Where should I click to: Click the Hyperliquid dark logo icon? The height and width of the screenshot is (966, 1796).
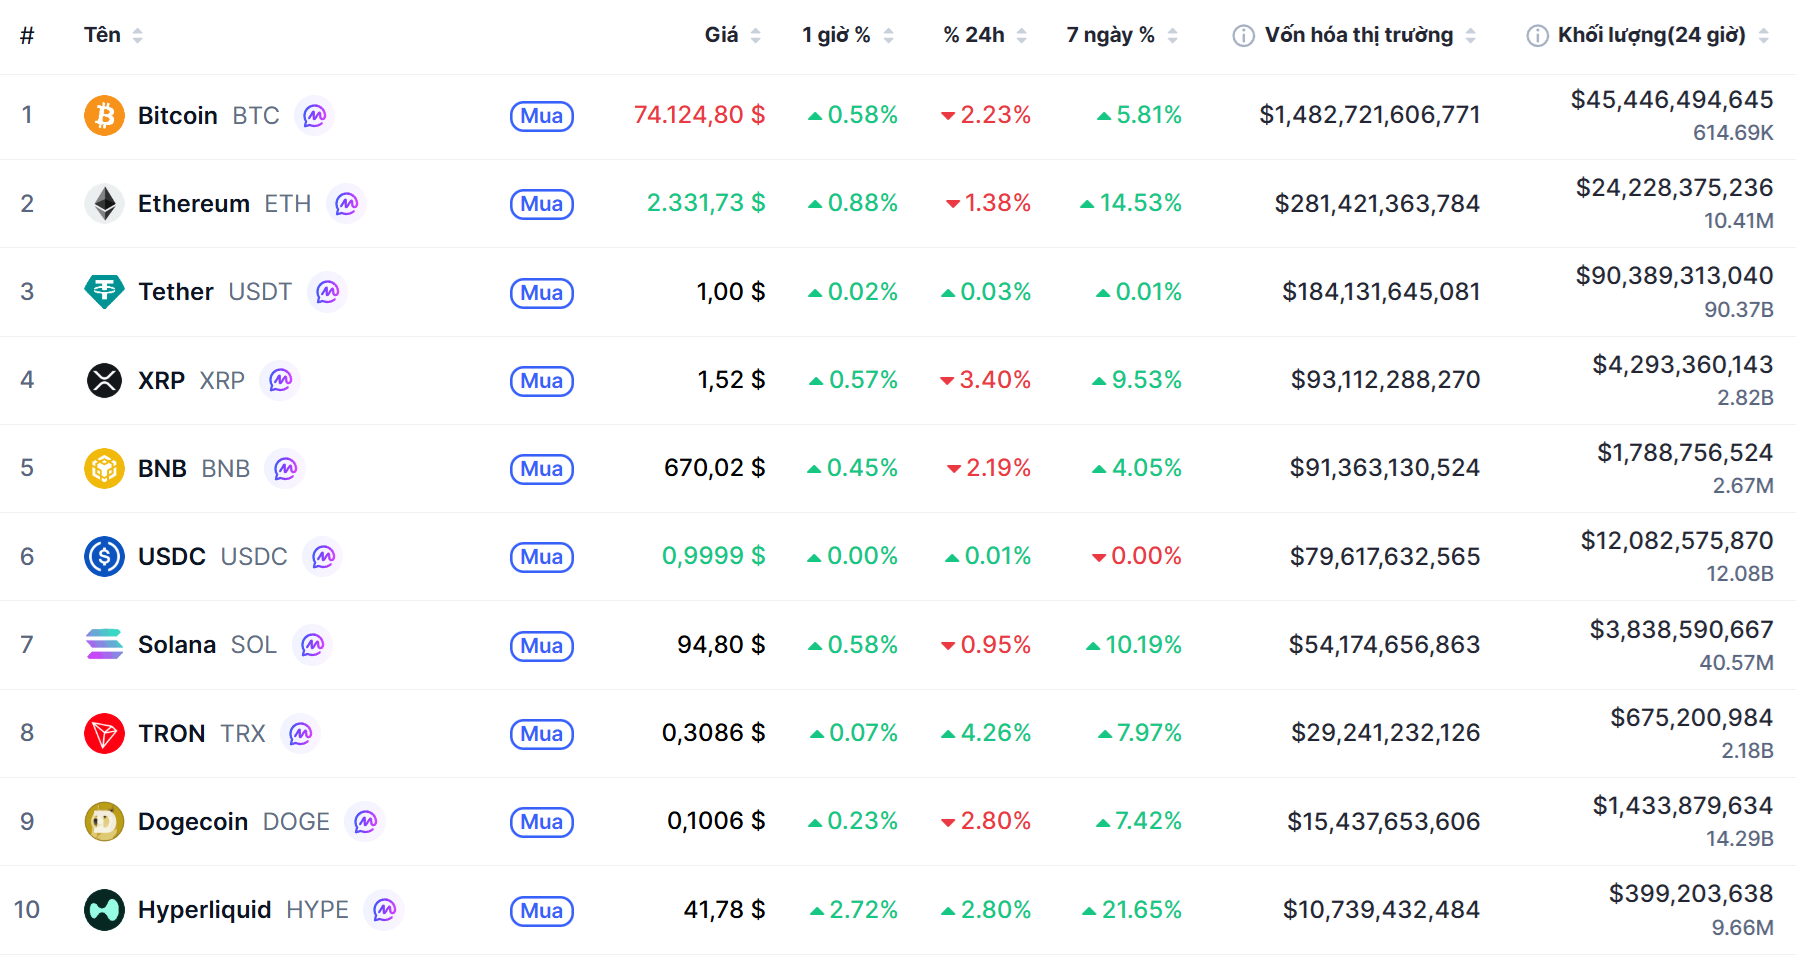tap(104, 910)
